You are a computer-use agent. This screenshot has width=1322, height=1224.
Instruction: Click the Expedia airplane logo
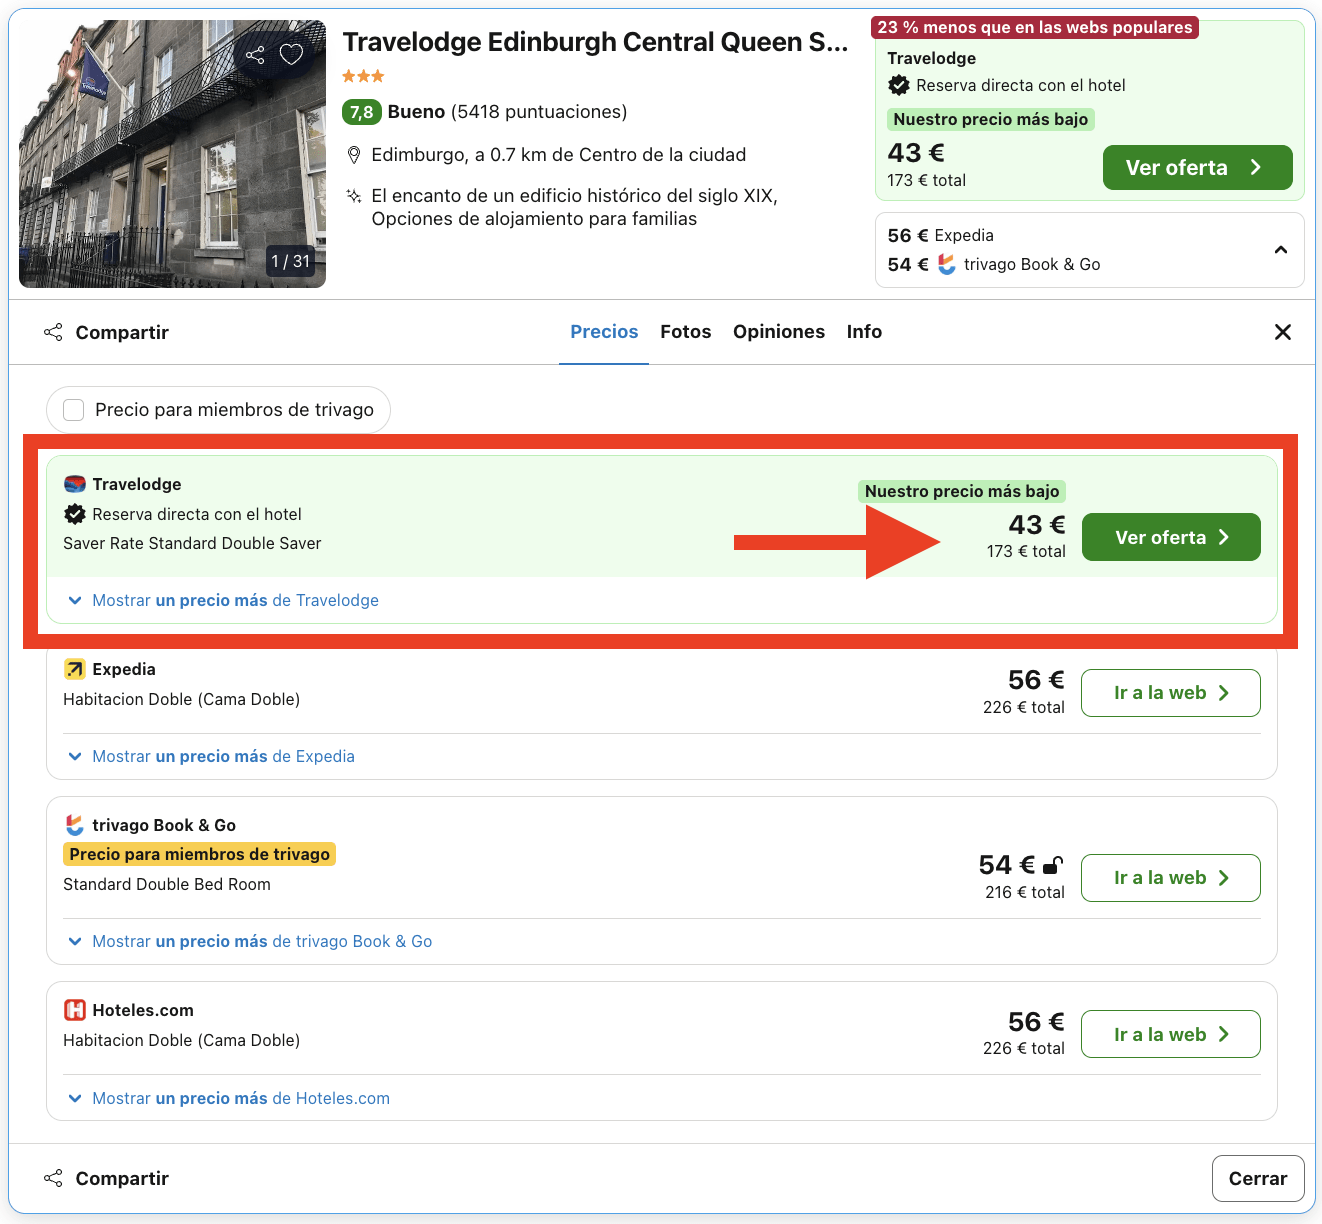tap(75, 668)
